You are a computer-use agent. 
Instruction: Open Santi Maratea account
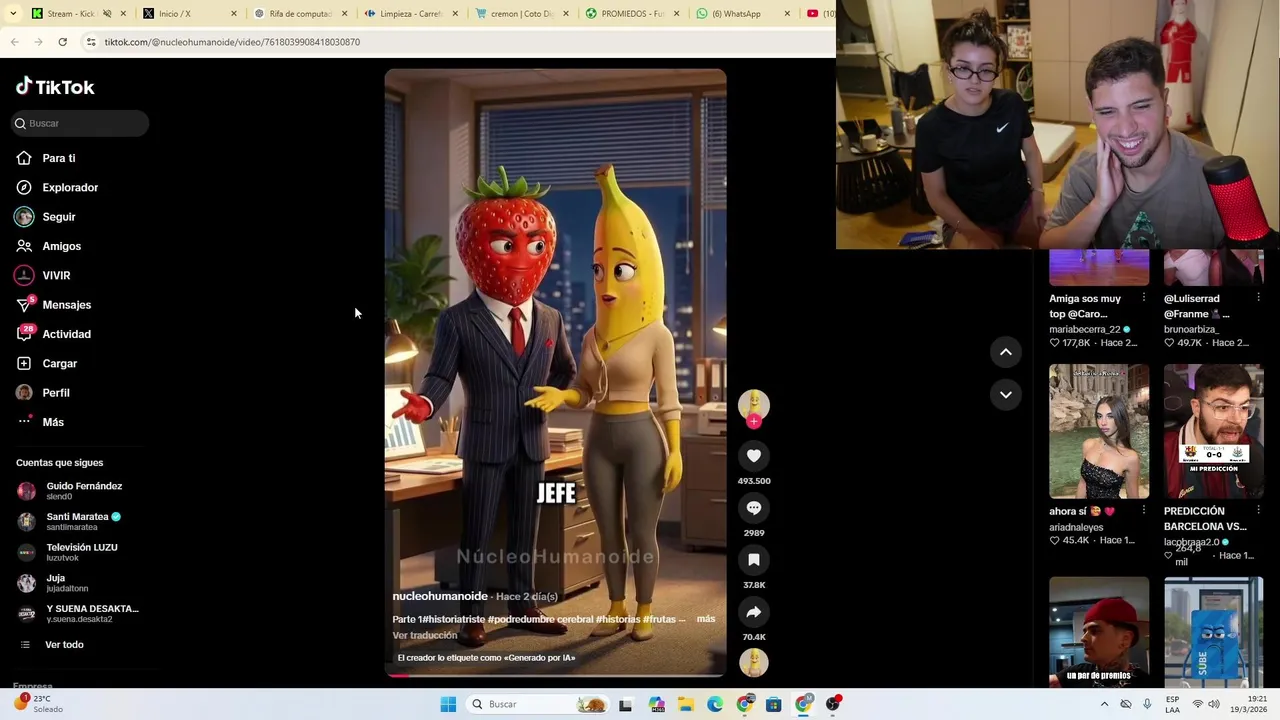click(x=70, y=521)
